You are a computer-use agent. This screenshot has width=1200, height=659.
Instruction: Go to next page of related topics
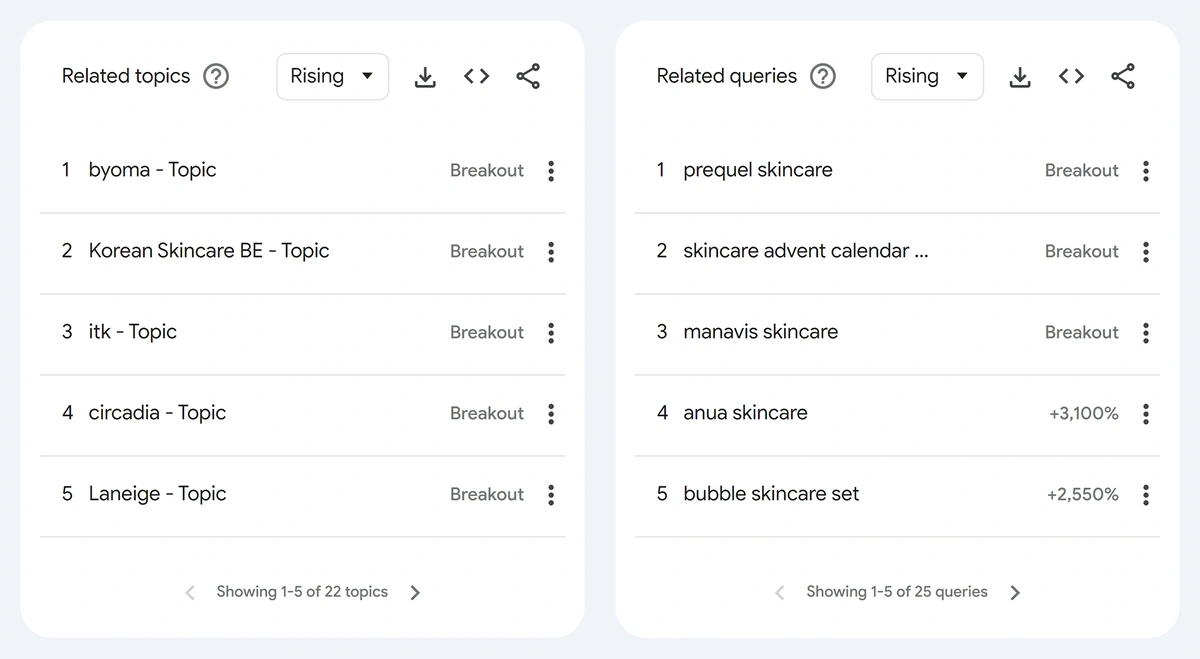pos(416,593)
